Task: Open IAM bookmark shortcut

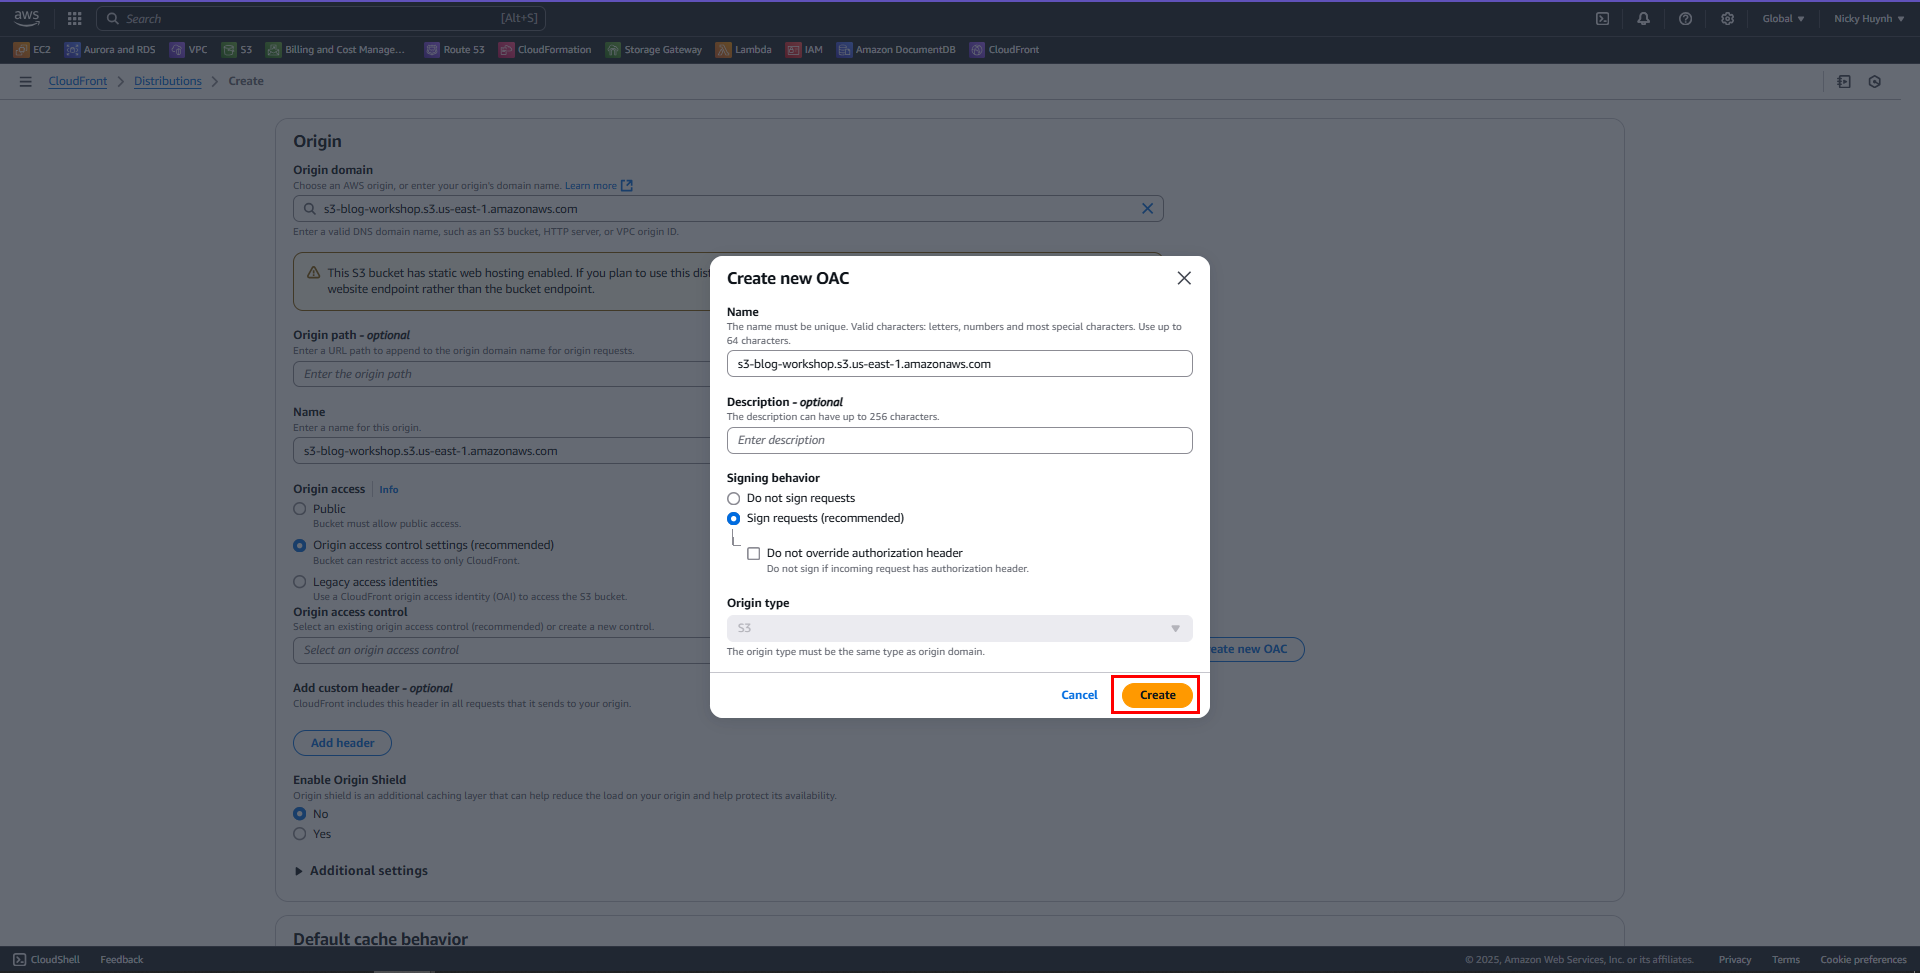Action: (804, 49)
